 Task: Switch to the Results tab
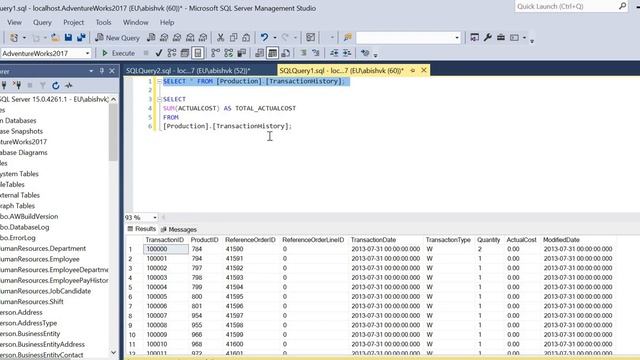(x=142, y=229)
